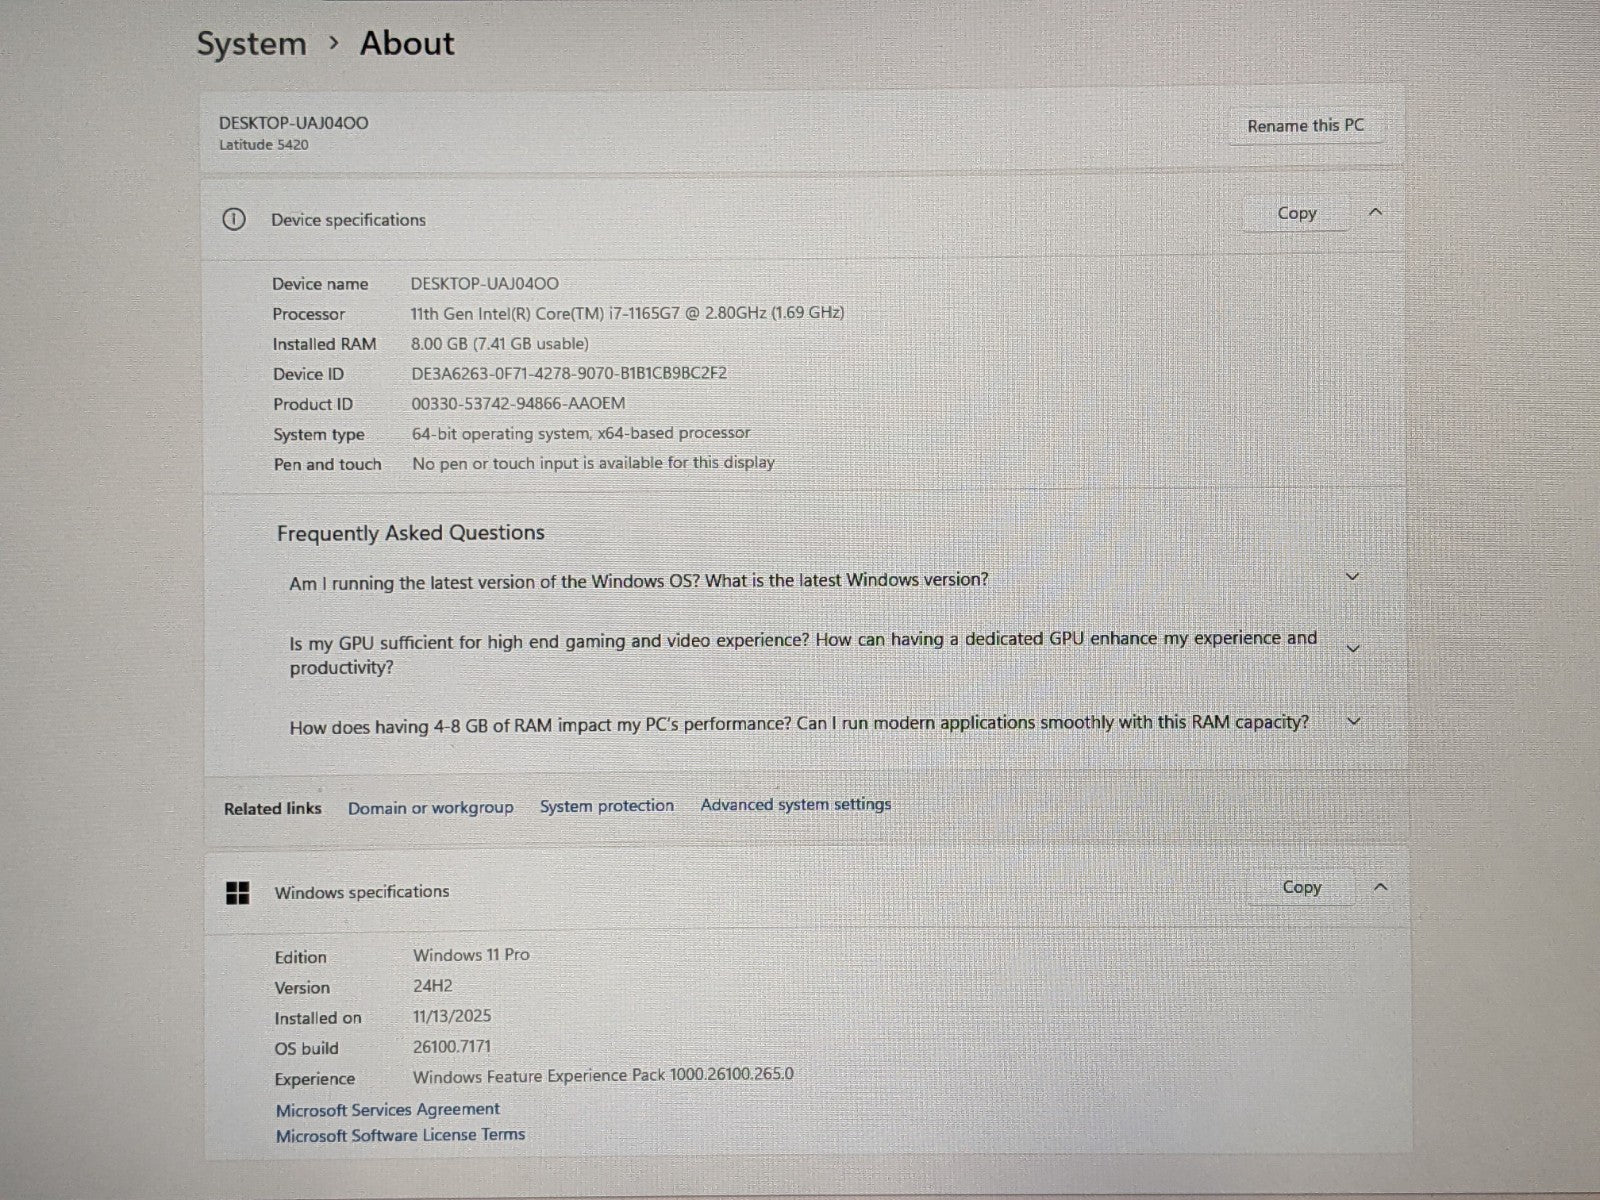The image size is (1600, 1200).
Task: Open the Microsoft Services Agreement
Action: pyautogui.click(x=388, y=1109)
